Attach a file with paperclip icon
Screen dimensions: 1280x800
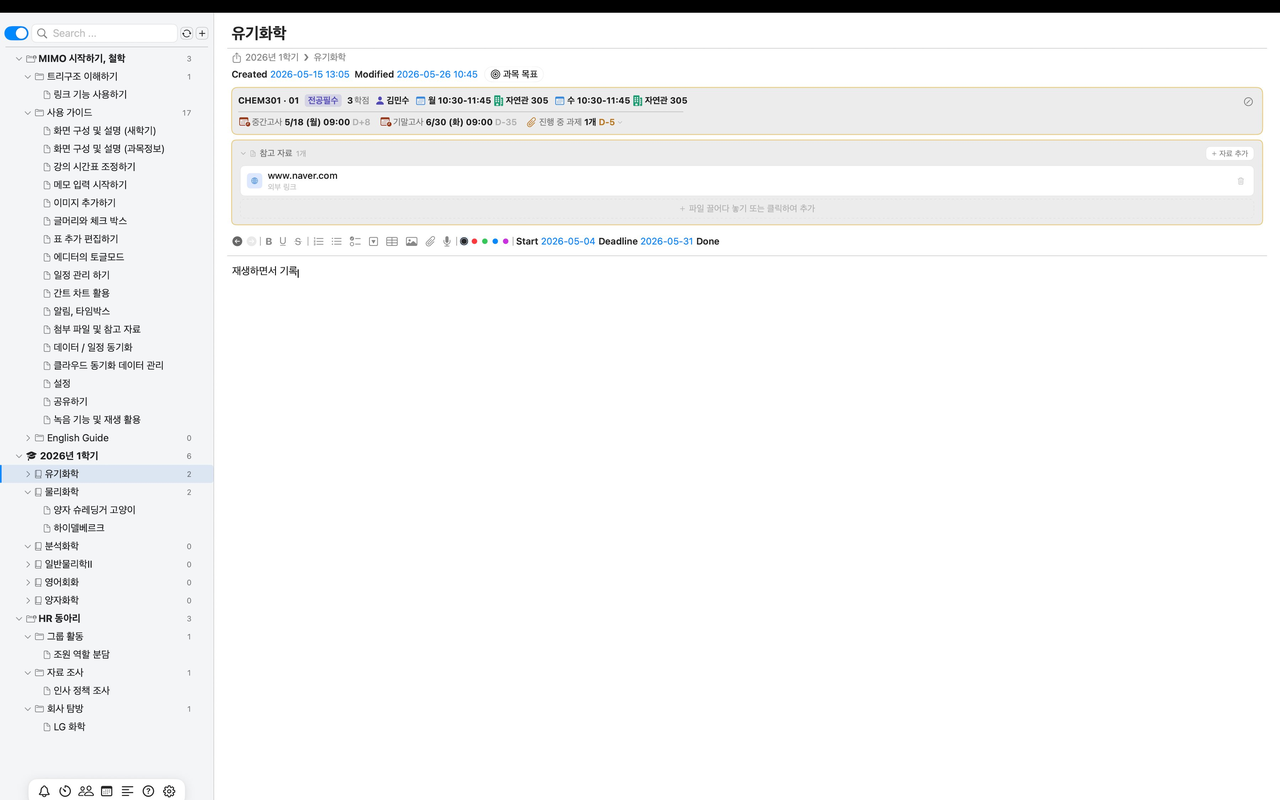pyautogui.click(x=430, y=241)
